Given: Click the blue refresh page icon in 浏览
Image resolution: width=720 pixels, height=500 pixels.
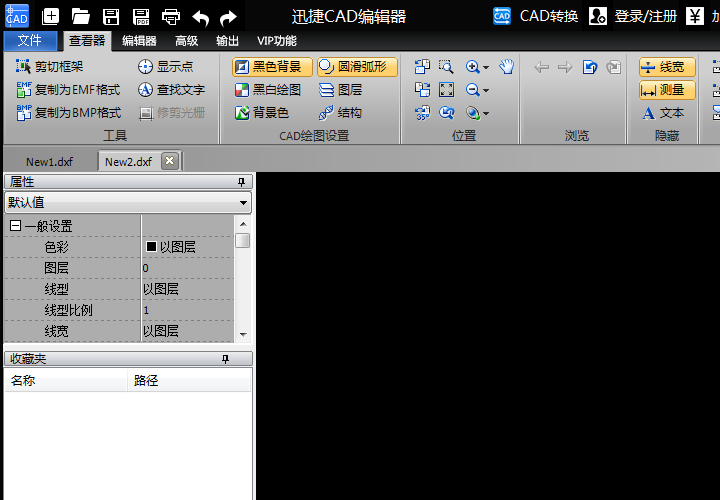Looking at the screenshot, I should 589,67.
